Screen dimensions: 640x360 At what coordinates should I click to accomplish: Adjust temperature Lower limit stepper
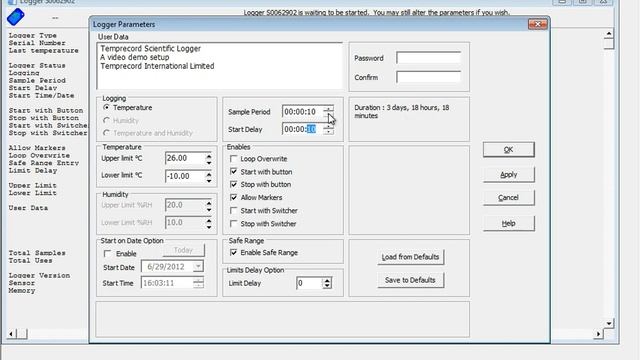[x=209, y=176]
